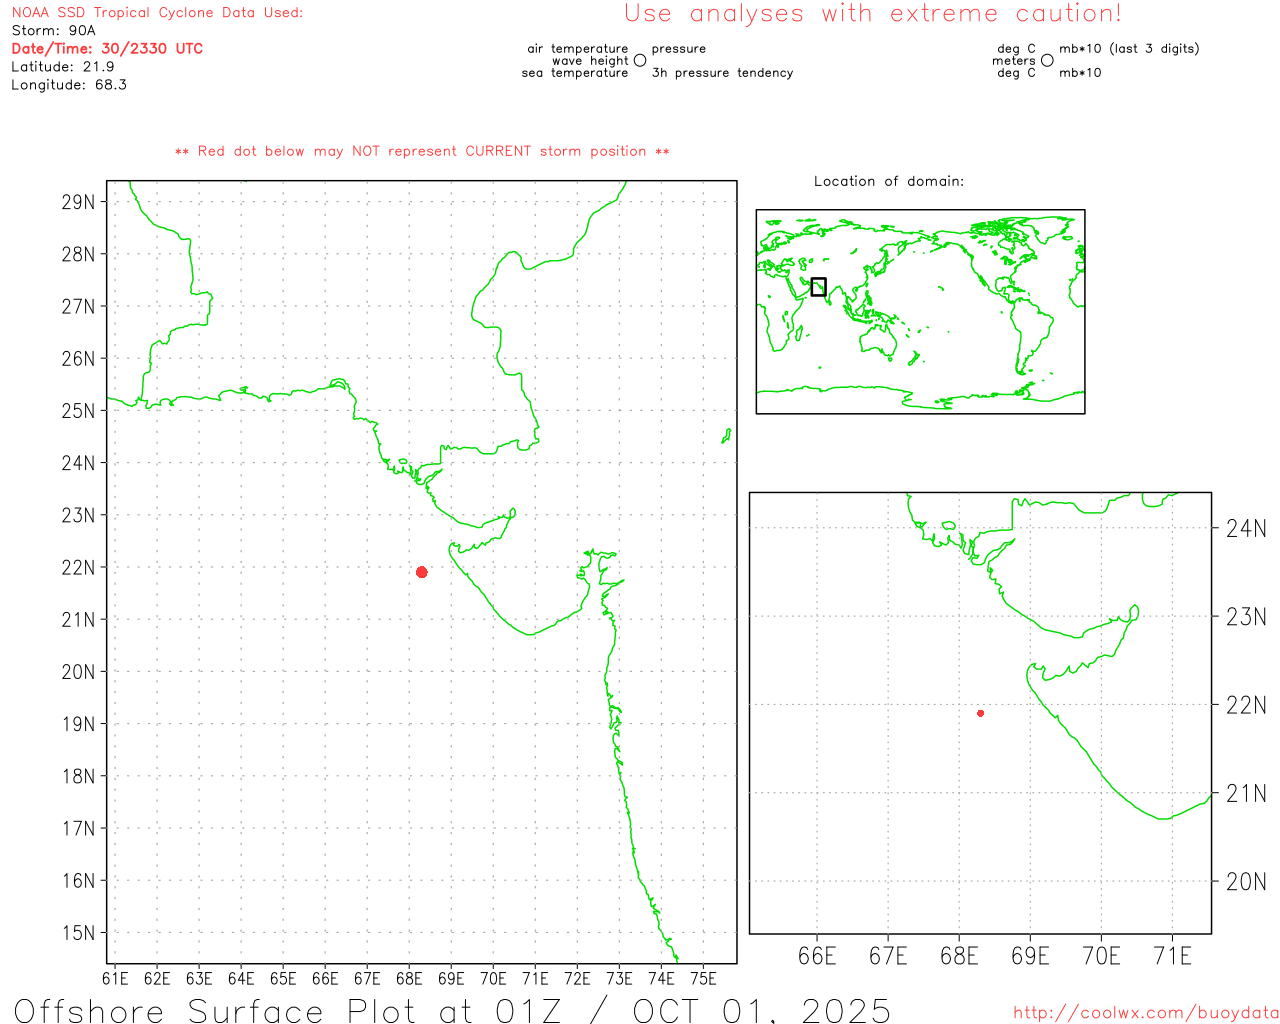The width and height of the screenshot is (1280, 1024).
Task: Click the 64E longitude label on main map
Action: click(x=241, y=979)
